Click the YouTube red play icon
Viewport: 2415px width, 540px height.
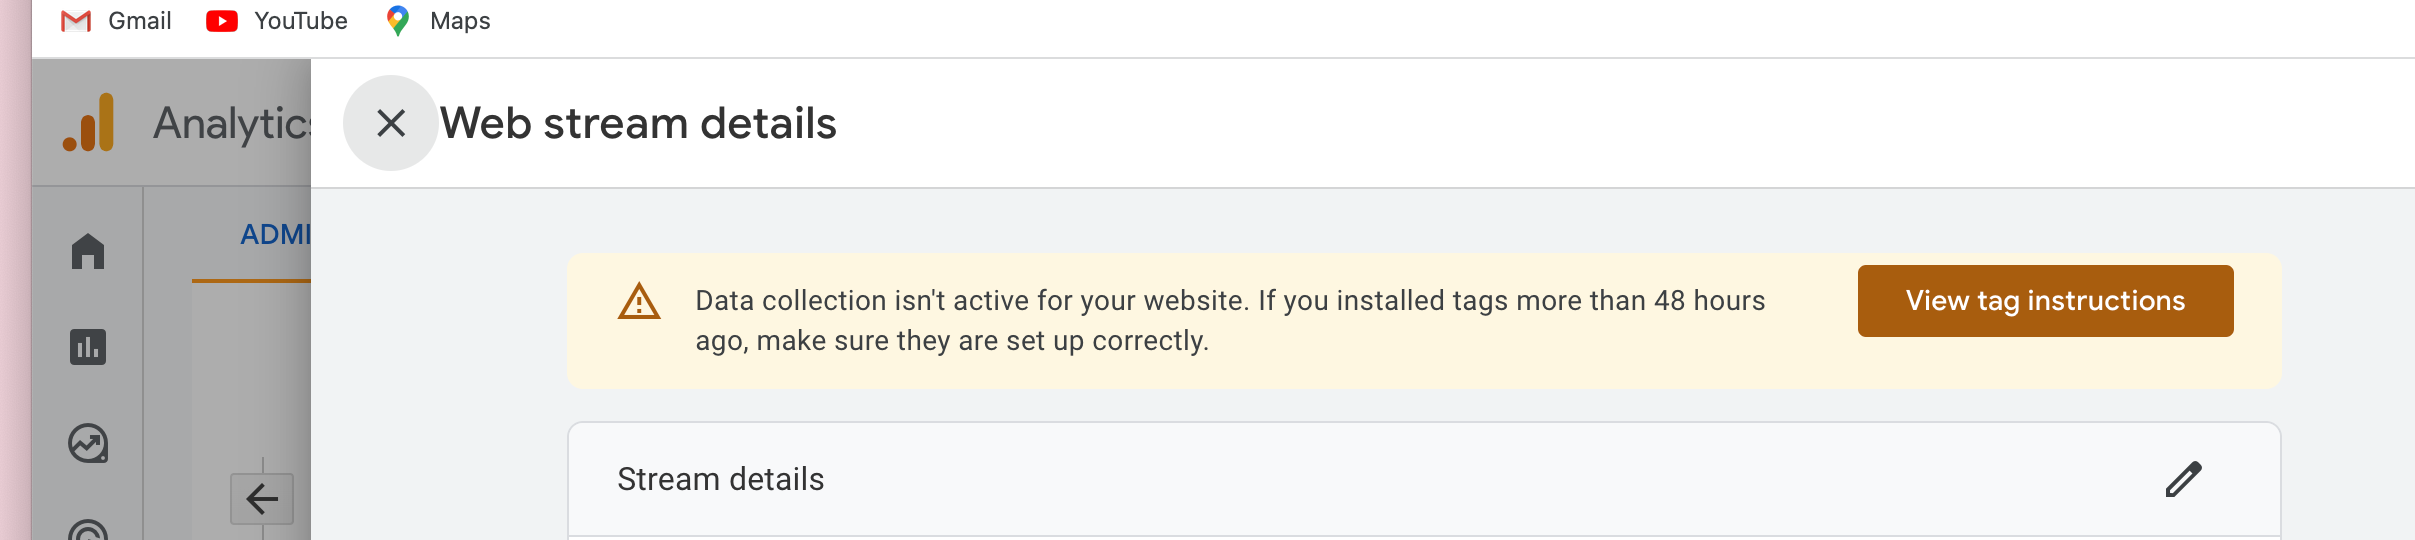click(222, 21)
